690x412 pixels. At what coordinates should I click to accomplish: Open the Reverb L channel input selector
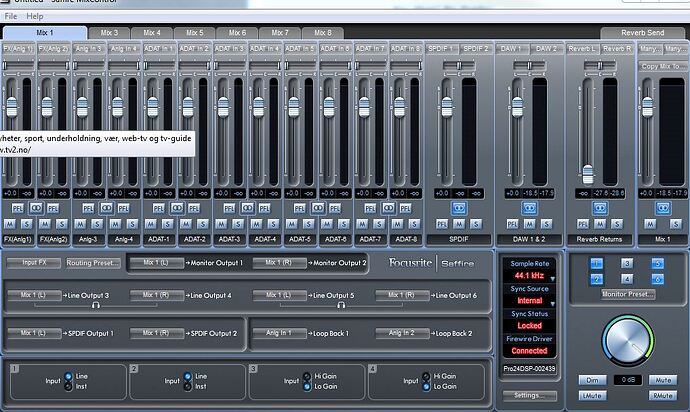click(582, 49)
